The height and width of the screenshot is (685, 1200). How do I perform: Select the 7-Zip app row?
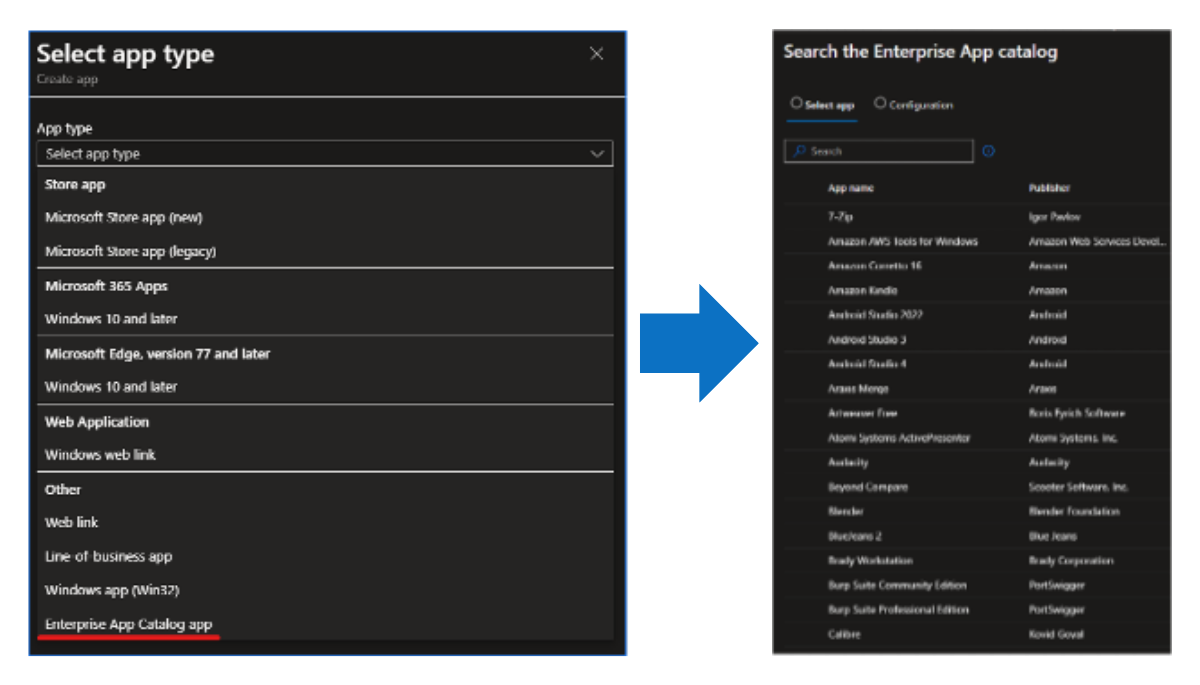click(x=977, y=216)
